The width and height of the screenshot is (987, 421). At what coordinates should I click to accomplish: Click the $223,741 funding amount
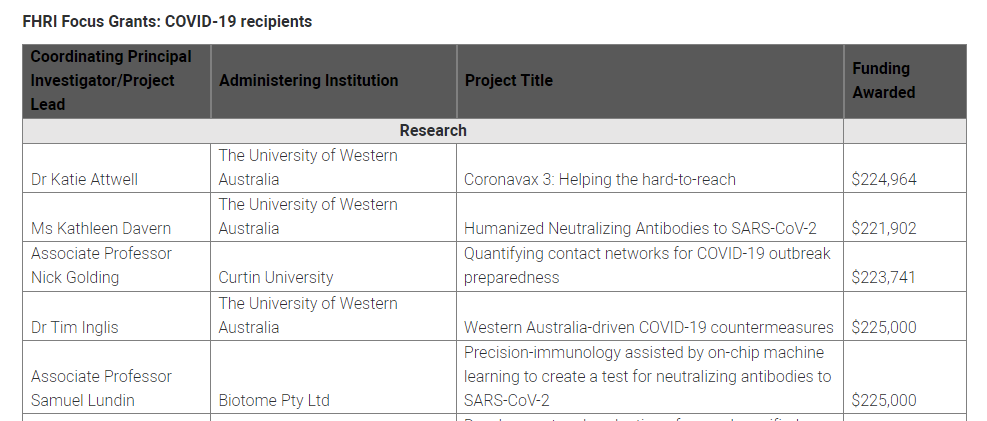click(884, 277)
